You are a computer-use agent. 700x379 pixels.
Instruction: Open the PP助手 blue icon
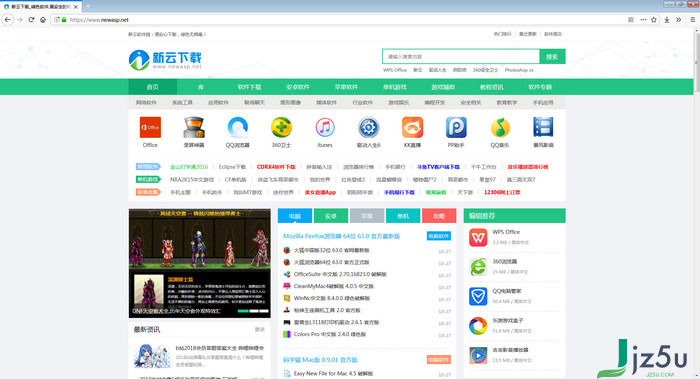click(456, 127)
